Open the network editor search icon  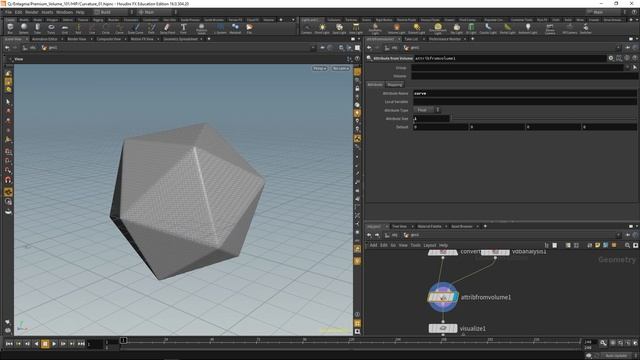pos(627,245)
